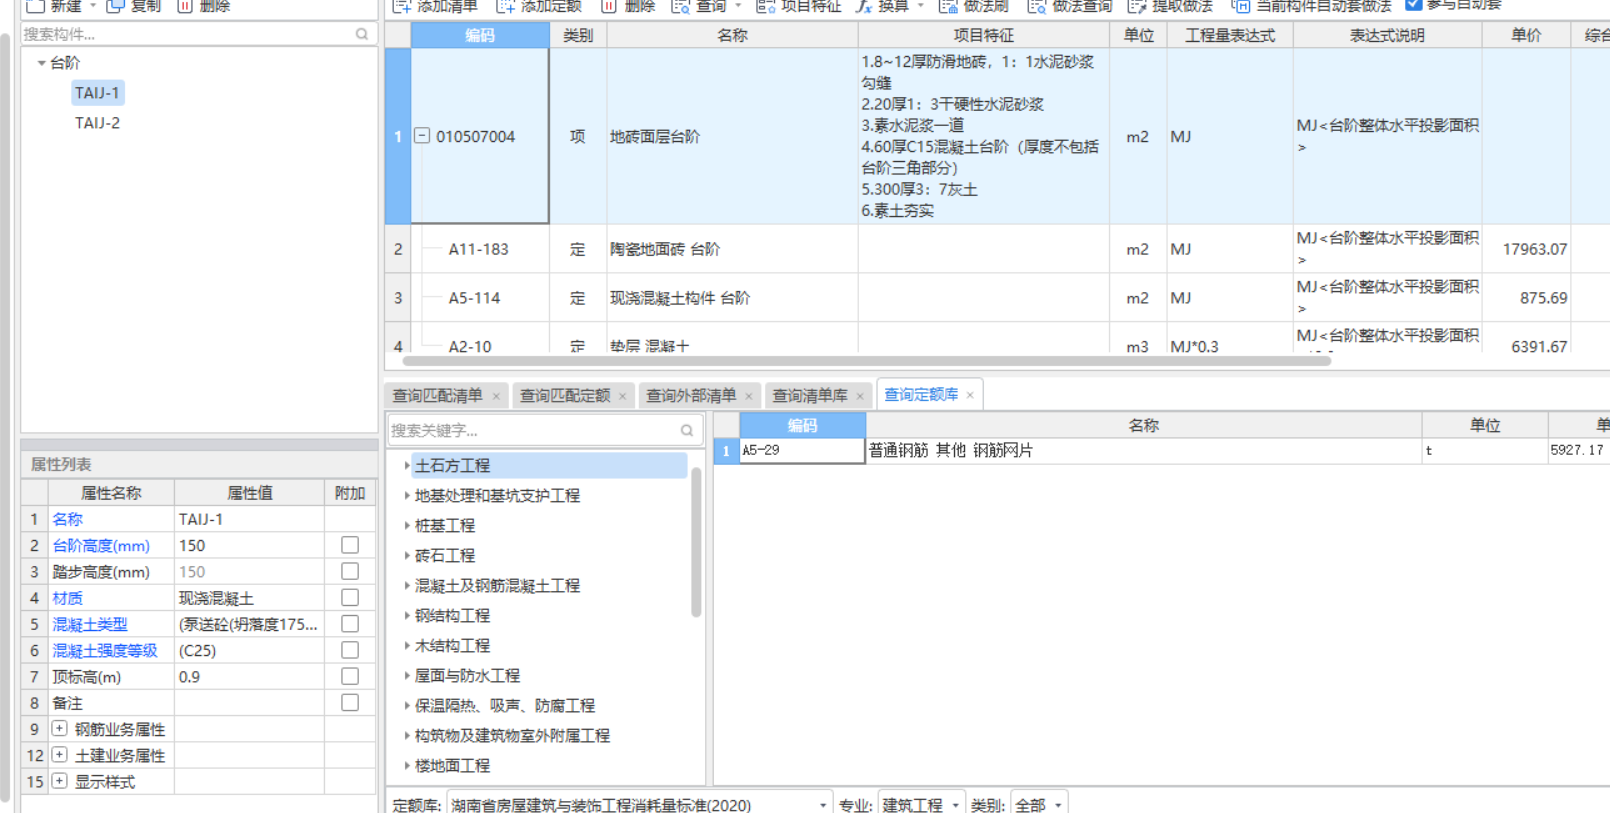Click the 编码 header in the upper table
1610x813 pixels.
click(x=480, y=35)
